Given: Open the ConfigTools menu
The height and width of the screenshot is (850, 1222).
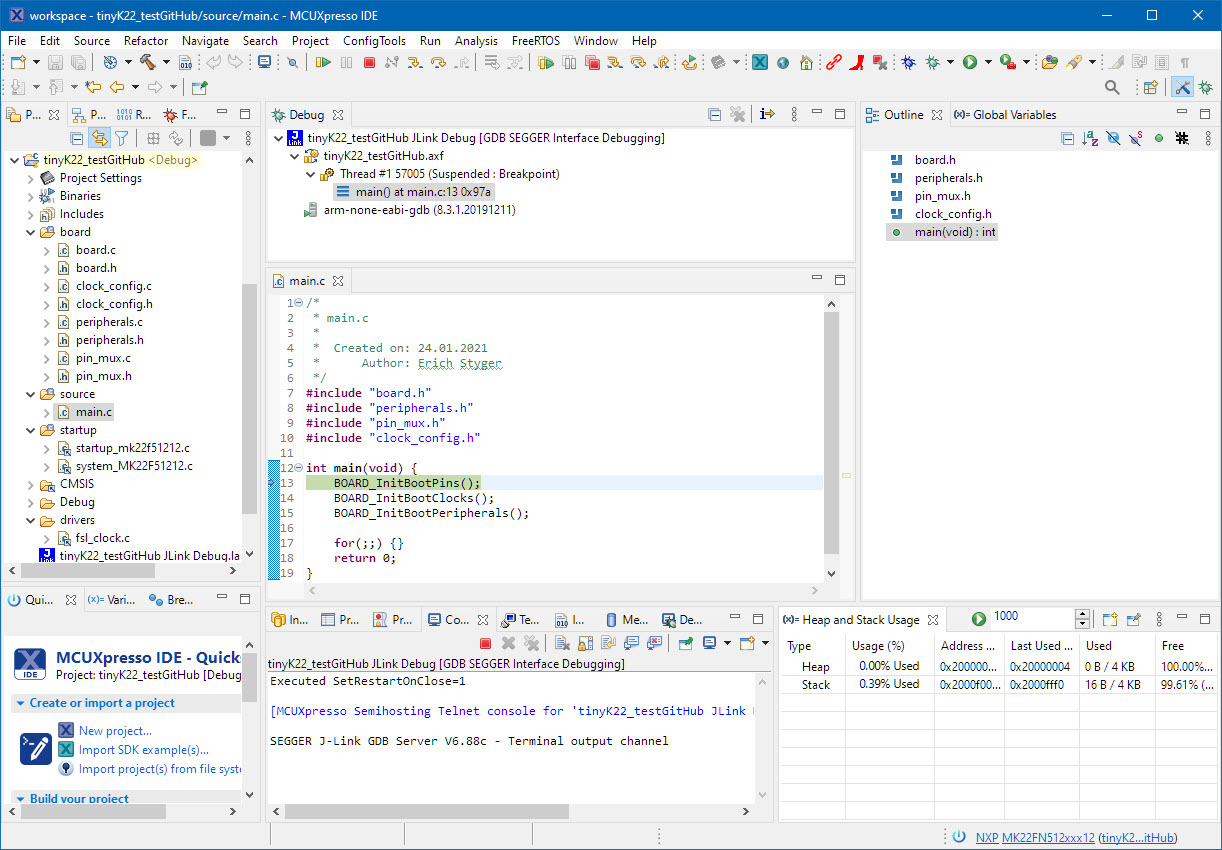Looking at the screenshot, I should pos(374,41).
